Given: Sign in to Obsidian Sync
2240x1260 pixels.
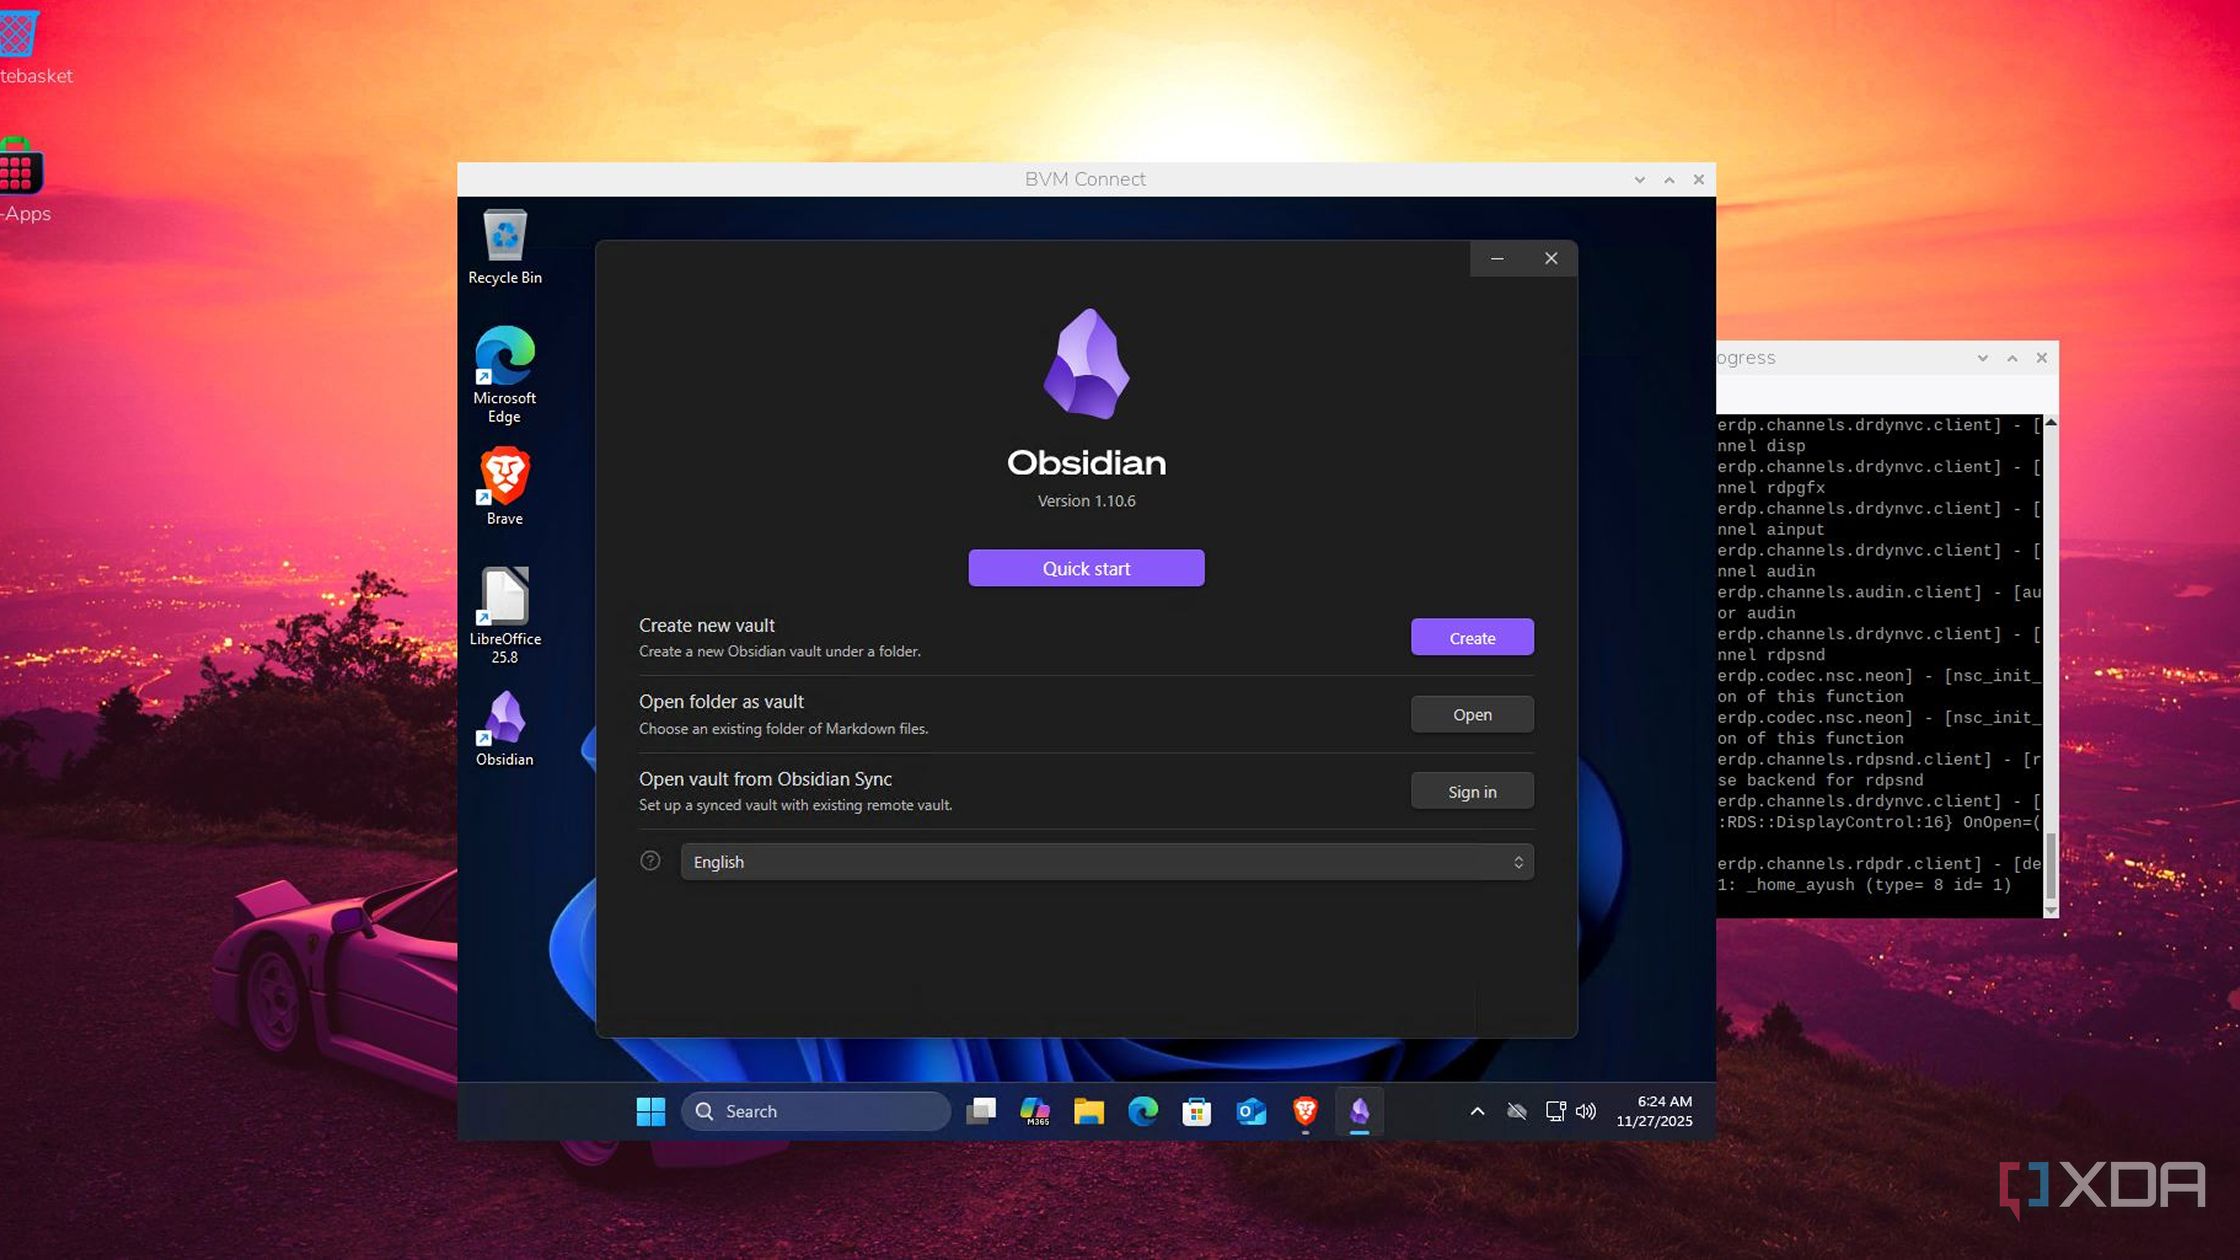Looking at the screenshot, I should (x=1472, y=791).
